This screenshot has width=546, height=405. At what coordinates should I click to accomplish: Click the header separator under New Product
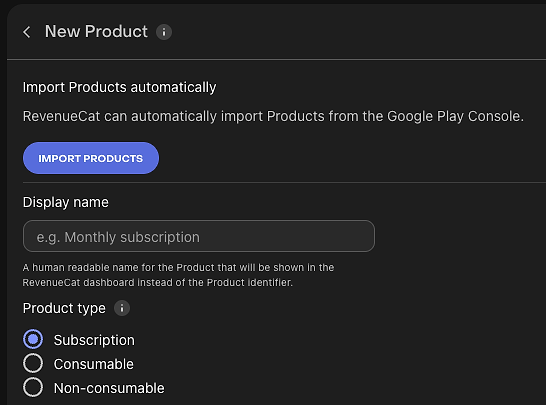pyautogui.click(x=276, y=60)
